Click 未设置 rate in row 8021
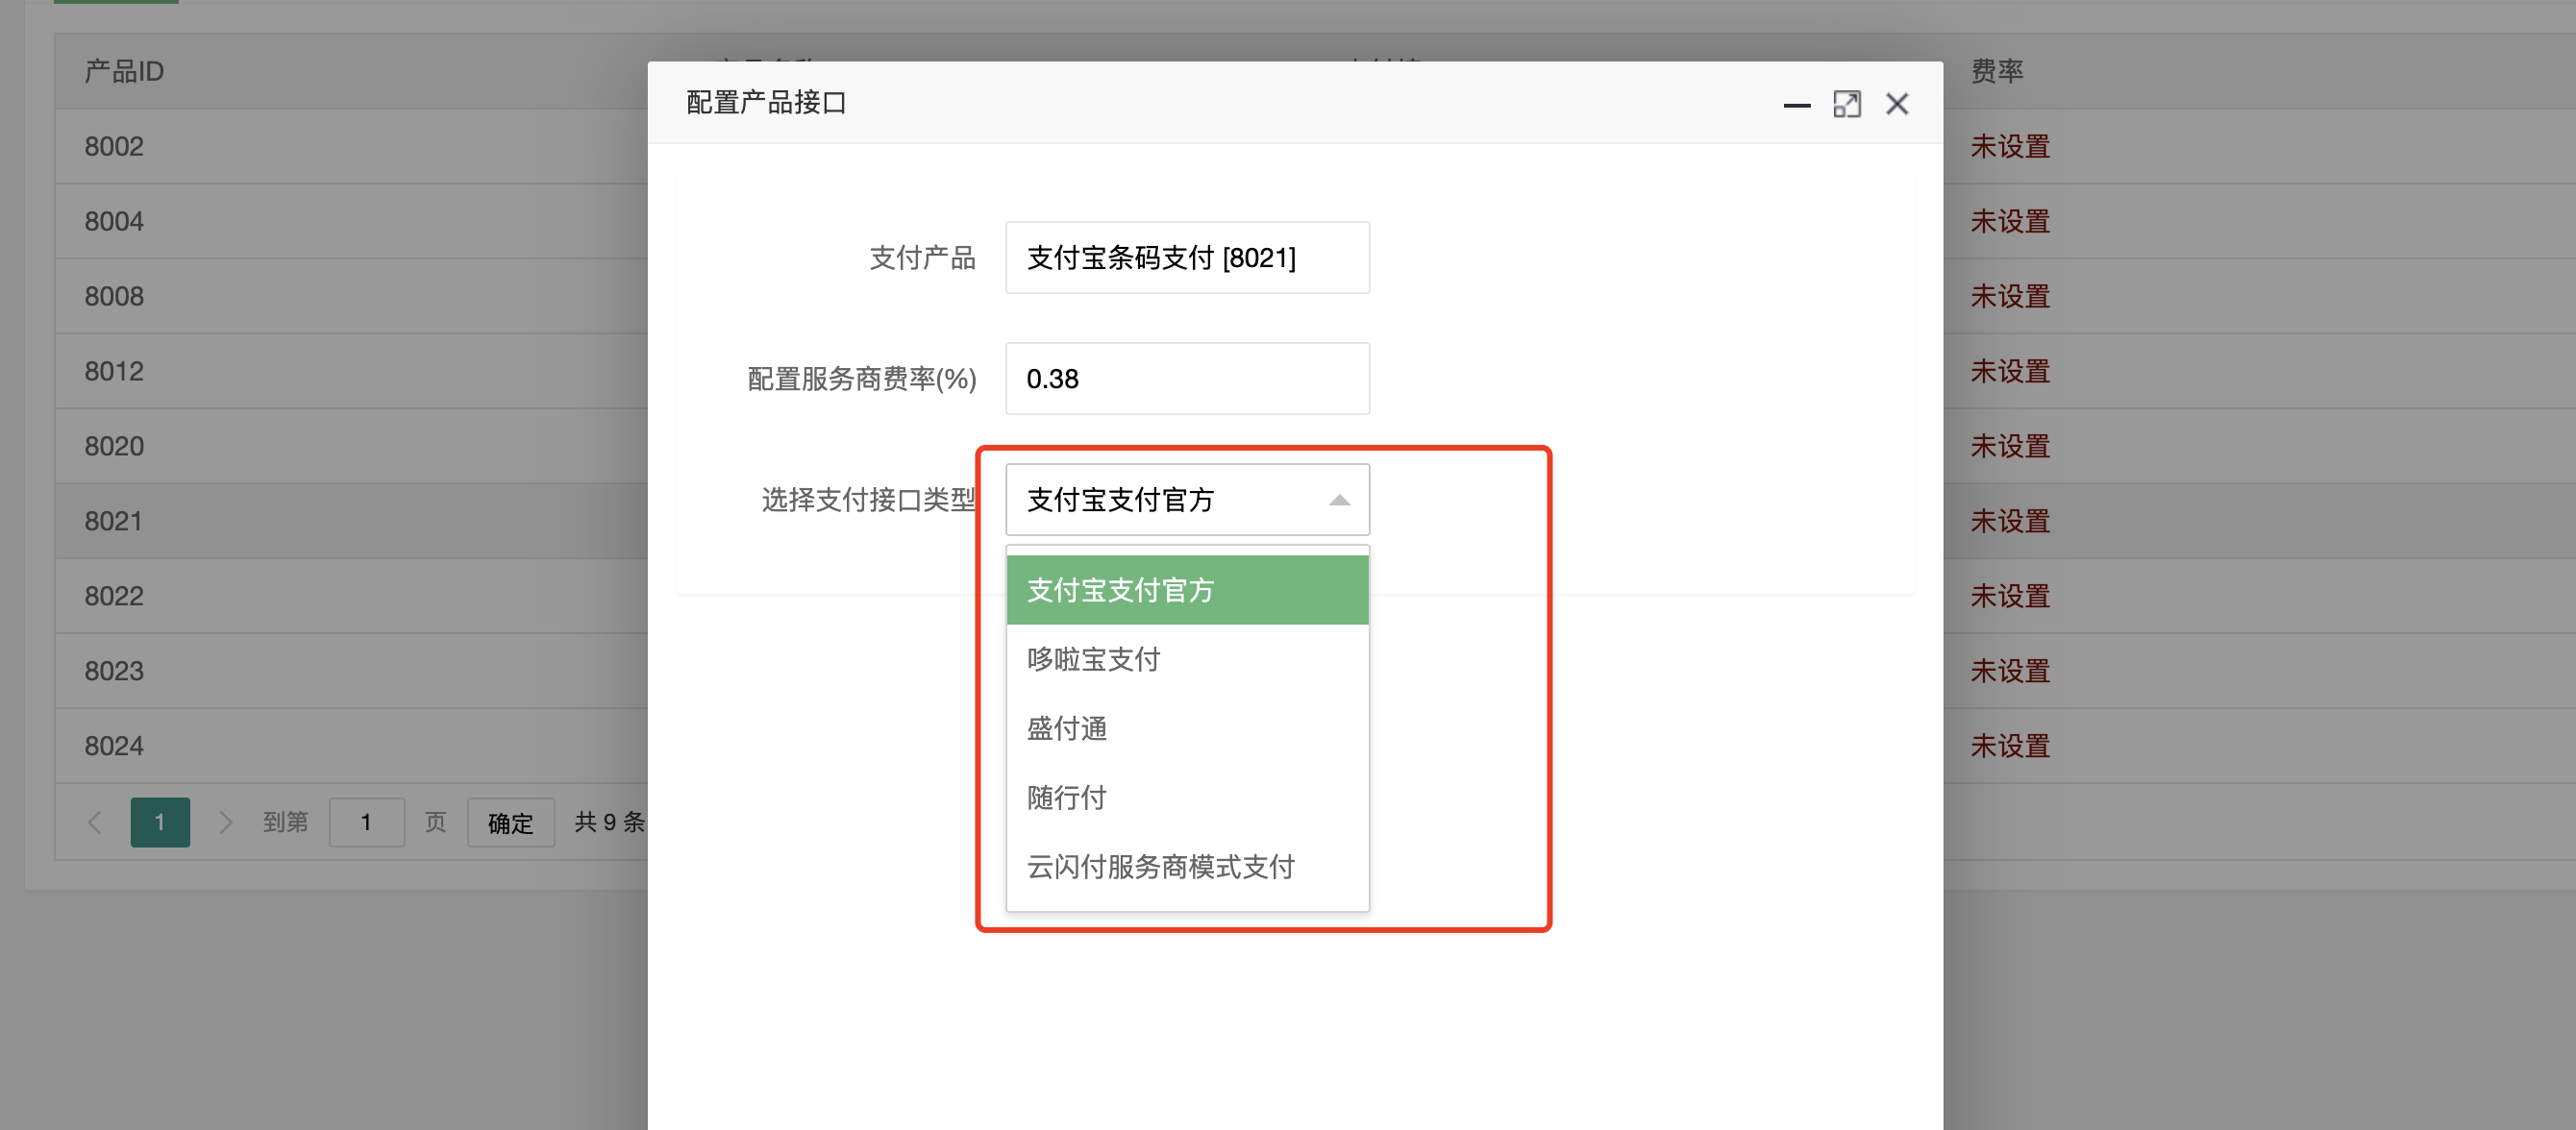This screenshot has height=1130, width=2576. tap(2010, 521)
